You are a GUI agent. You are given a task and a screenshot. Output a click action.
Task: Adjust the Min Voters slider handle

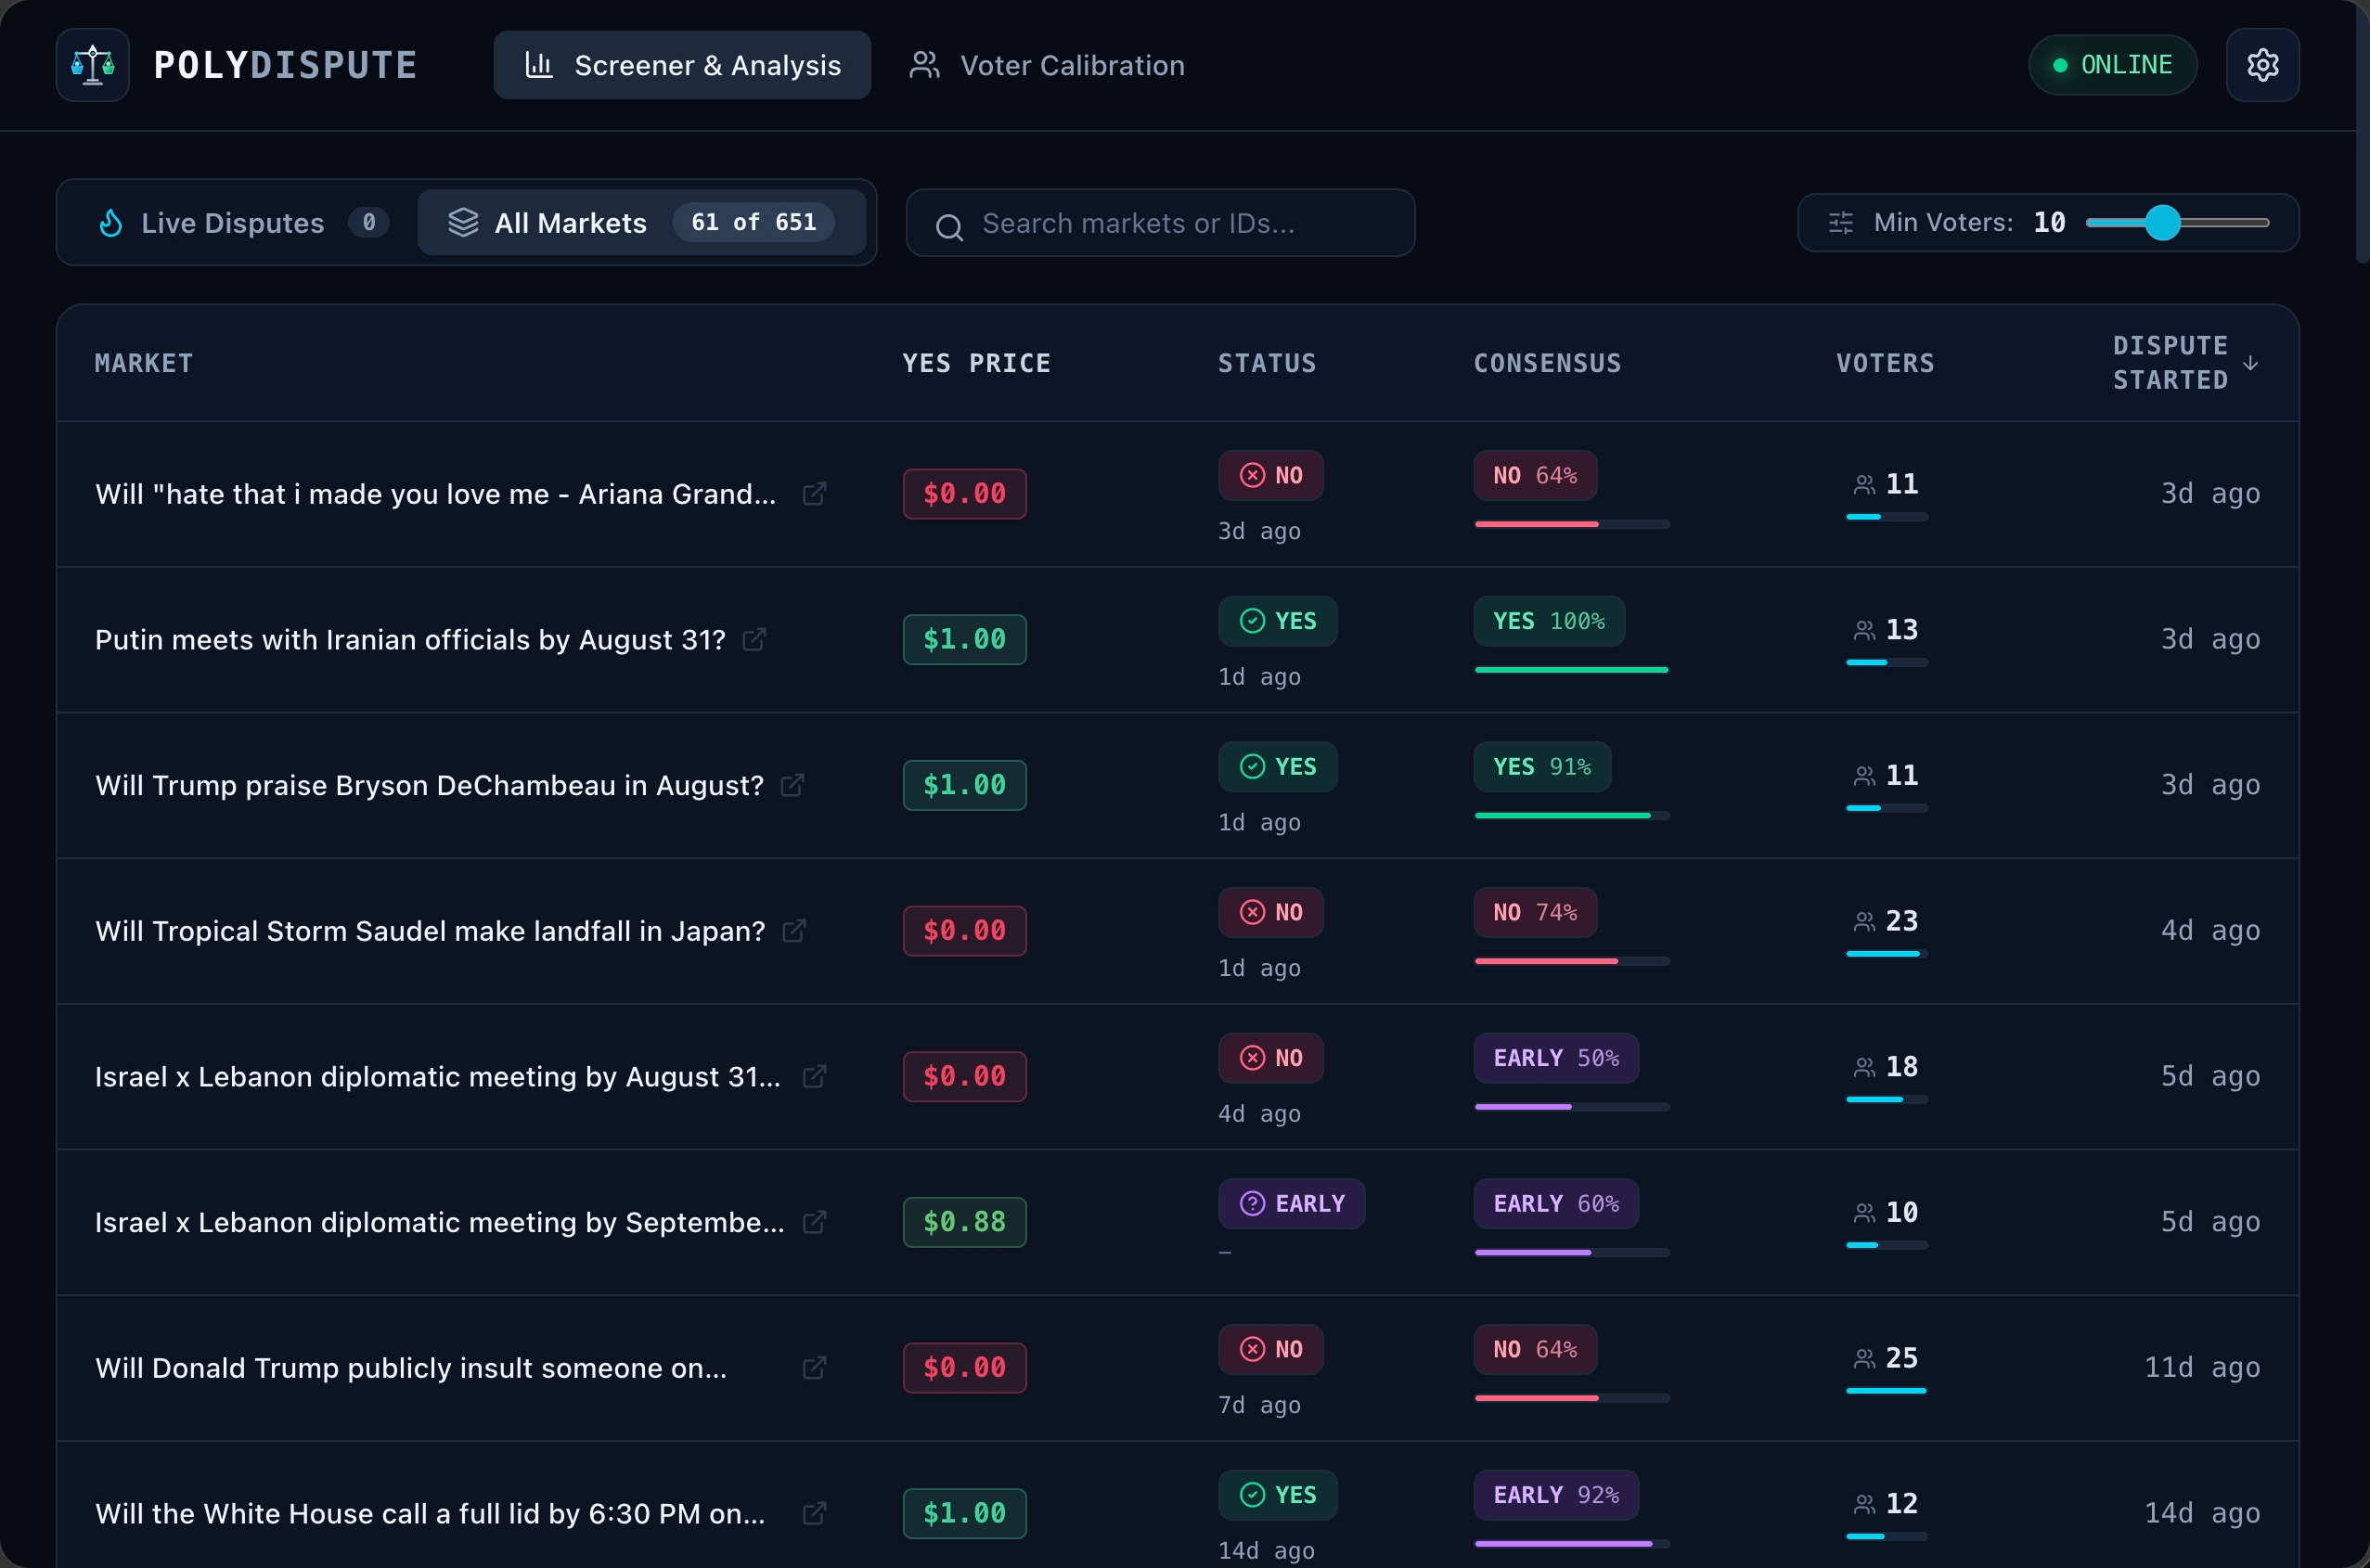tap(2162, 223)
